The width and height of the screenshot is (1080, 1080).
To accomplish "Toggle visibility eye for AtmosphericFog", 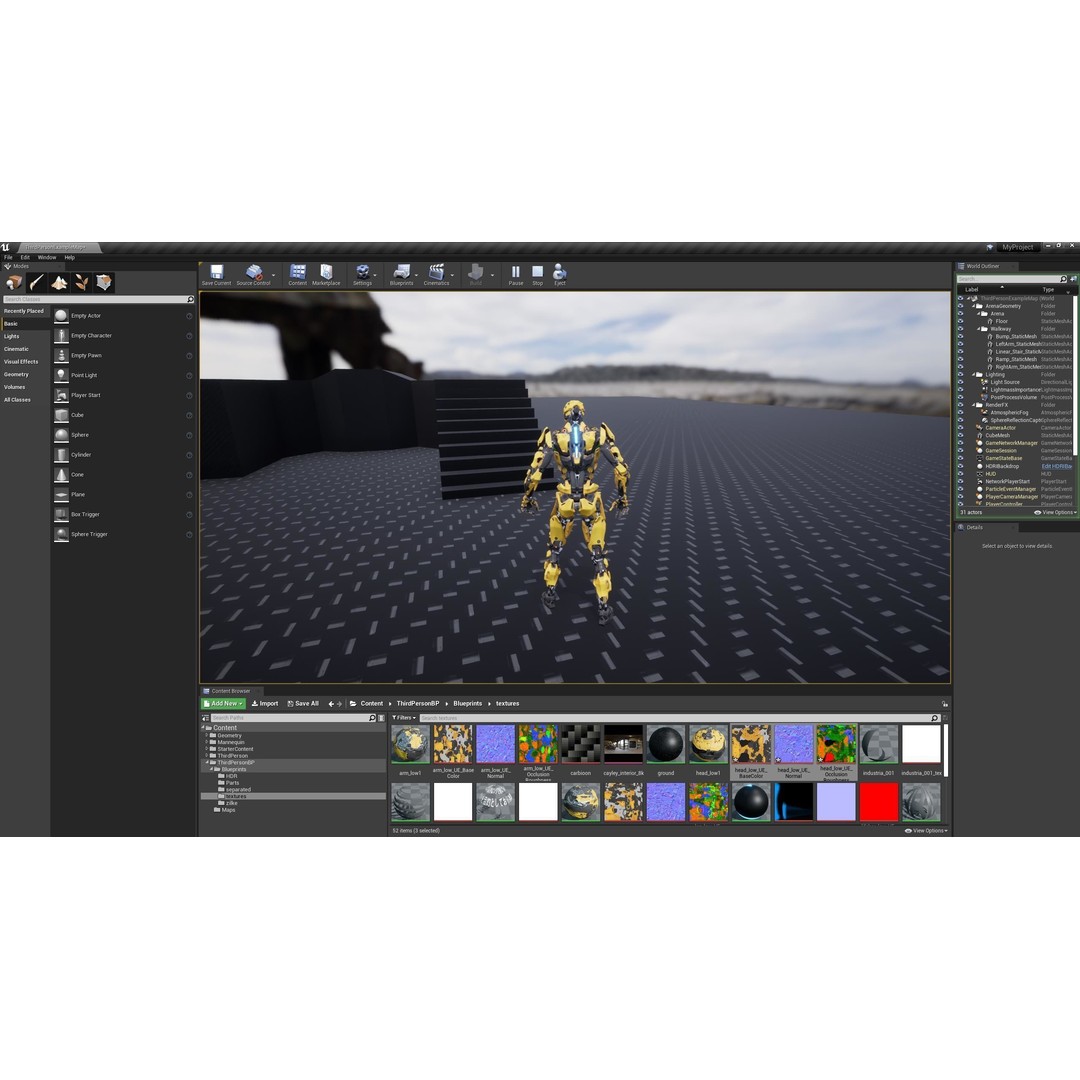I will point(961,413).
